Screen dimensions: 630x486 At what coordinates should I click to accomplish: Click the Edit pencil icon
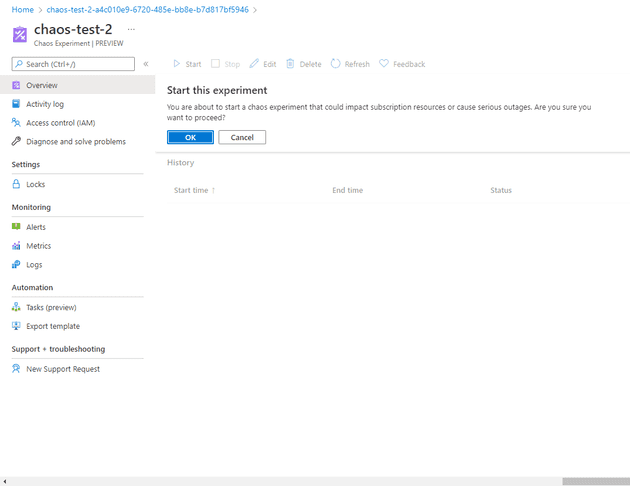pos(254,63)
